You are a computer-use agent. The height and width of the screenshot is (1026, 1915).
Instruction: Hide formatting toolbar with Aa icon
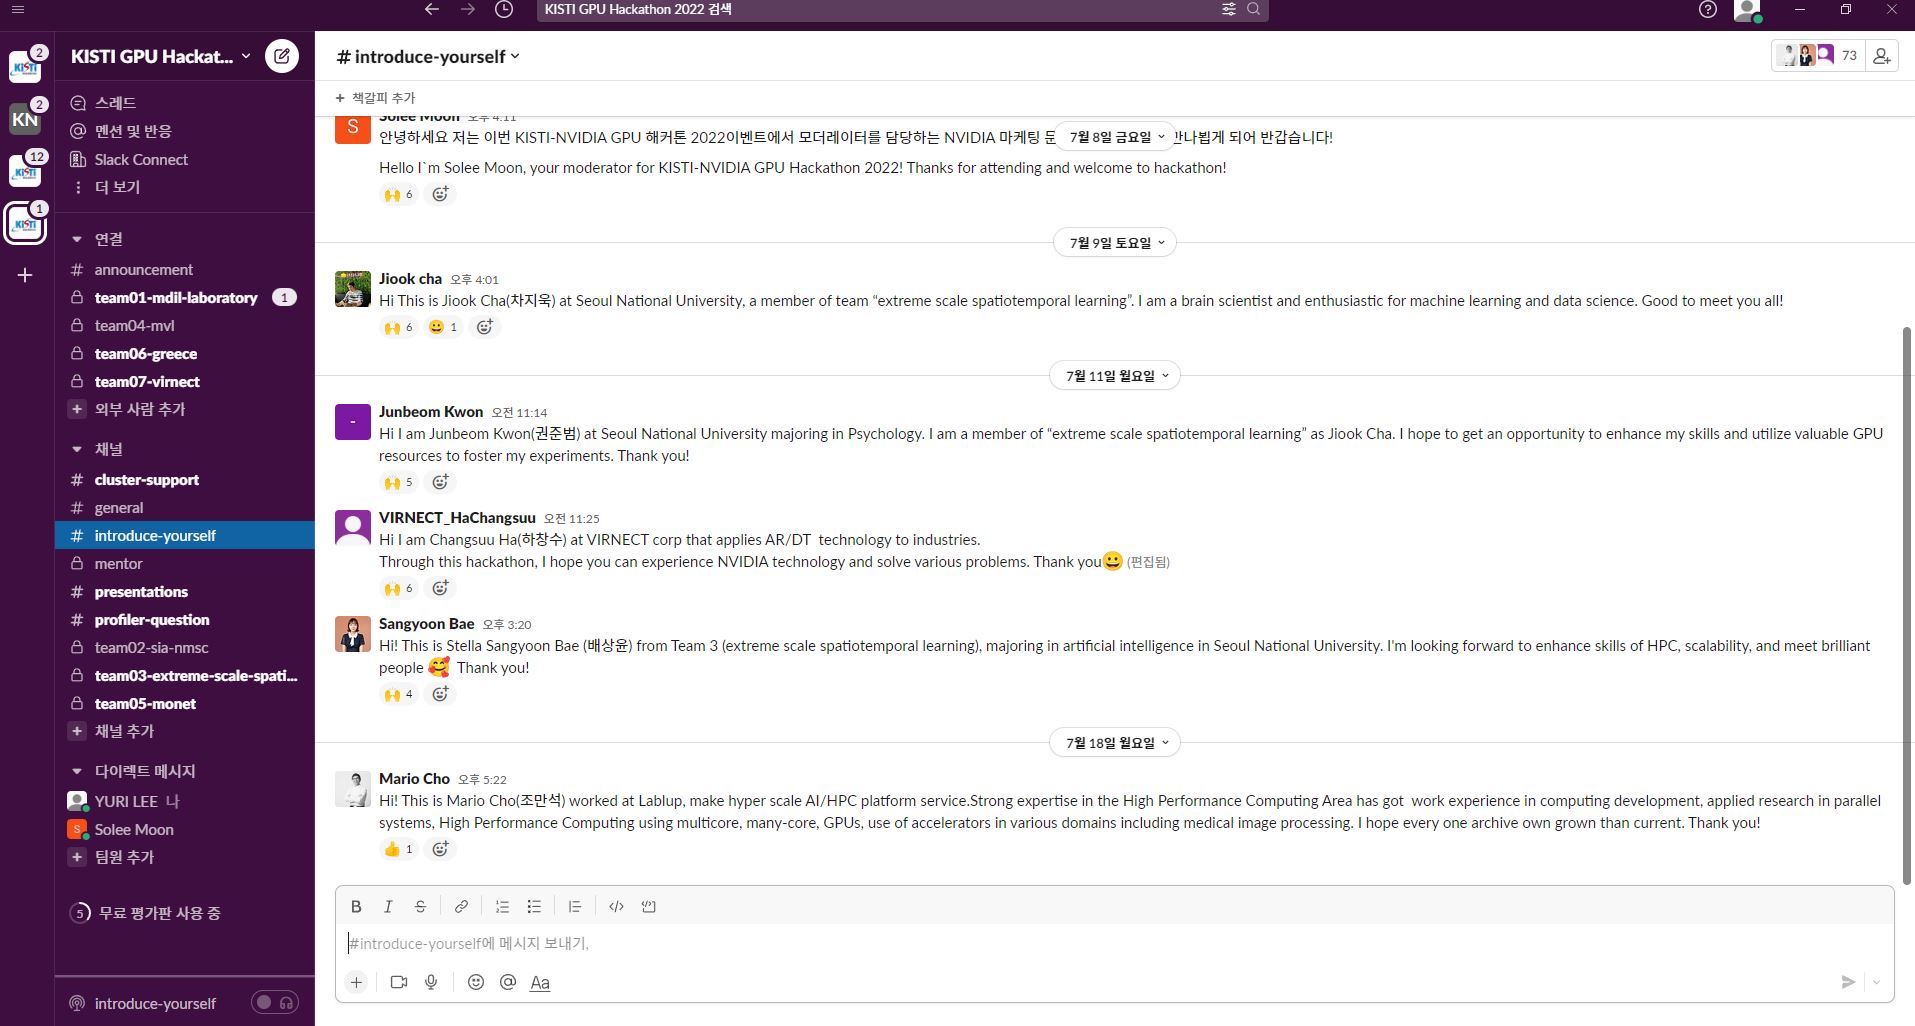pos(540,982)
